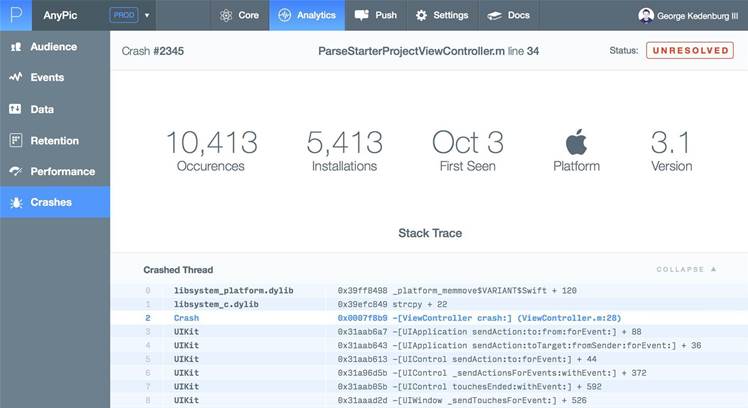Select Crashes in the sidebar

[50, 202]
